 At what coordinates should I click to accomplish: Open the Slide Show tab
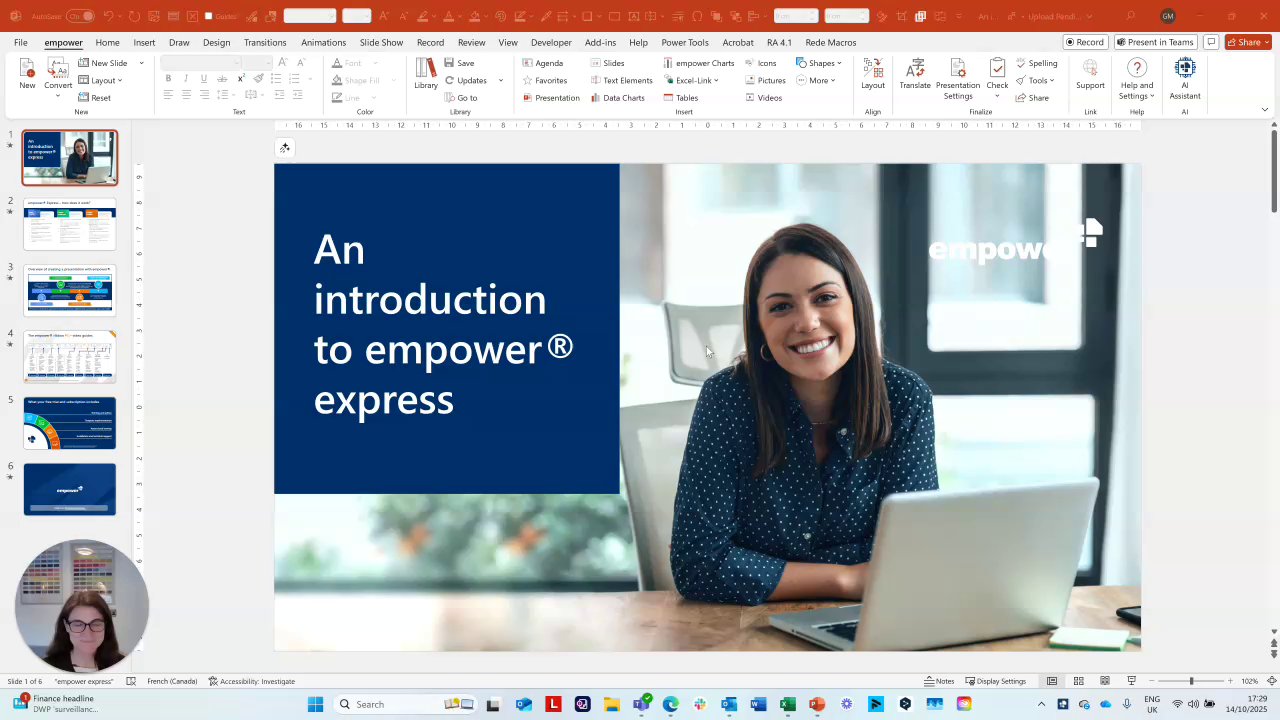381,42
